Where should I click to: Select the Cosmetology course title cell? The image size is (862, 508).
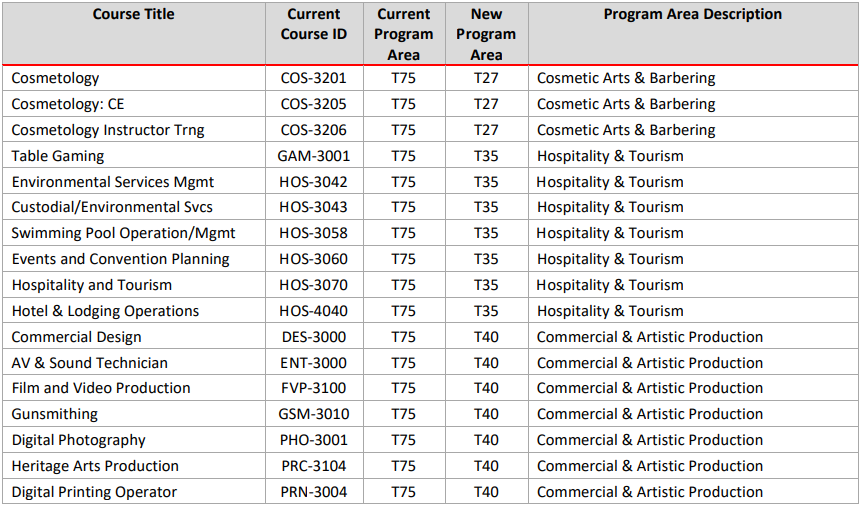coord(56,78)
